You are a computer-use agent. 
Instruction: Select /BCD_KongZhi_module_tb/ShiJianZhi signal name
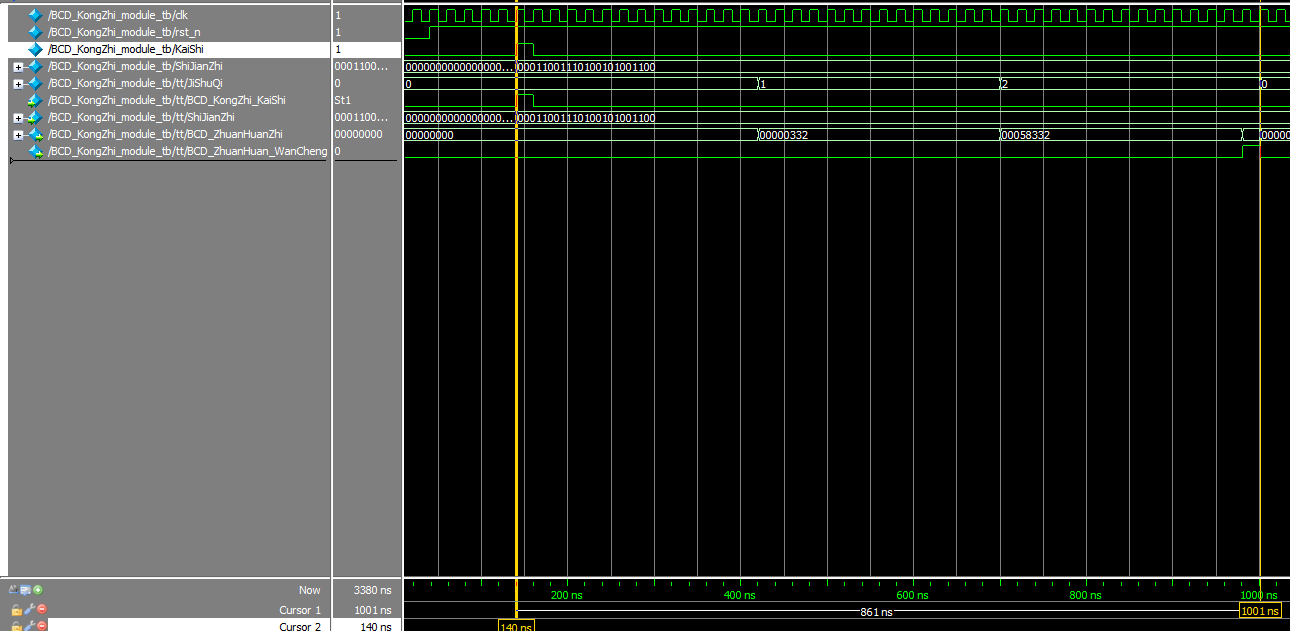[x=135, y=66]
